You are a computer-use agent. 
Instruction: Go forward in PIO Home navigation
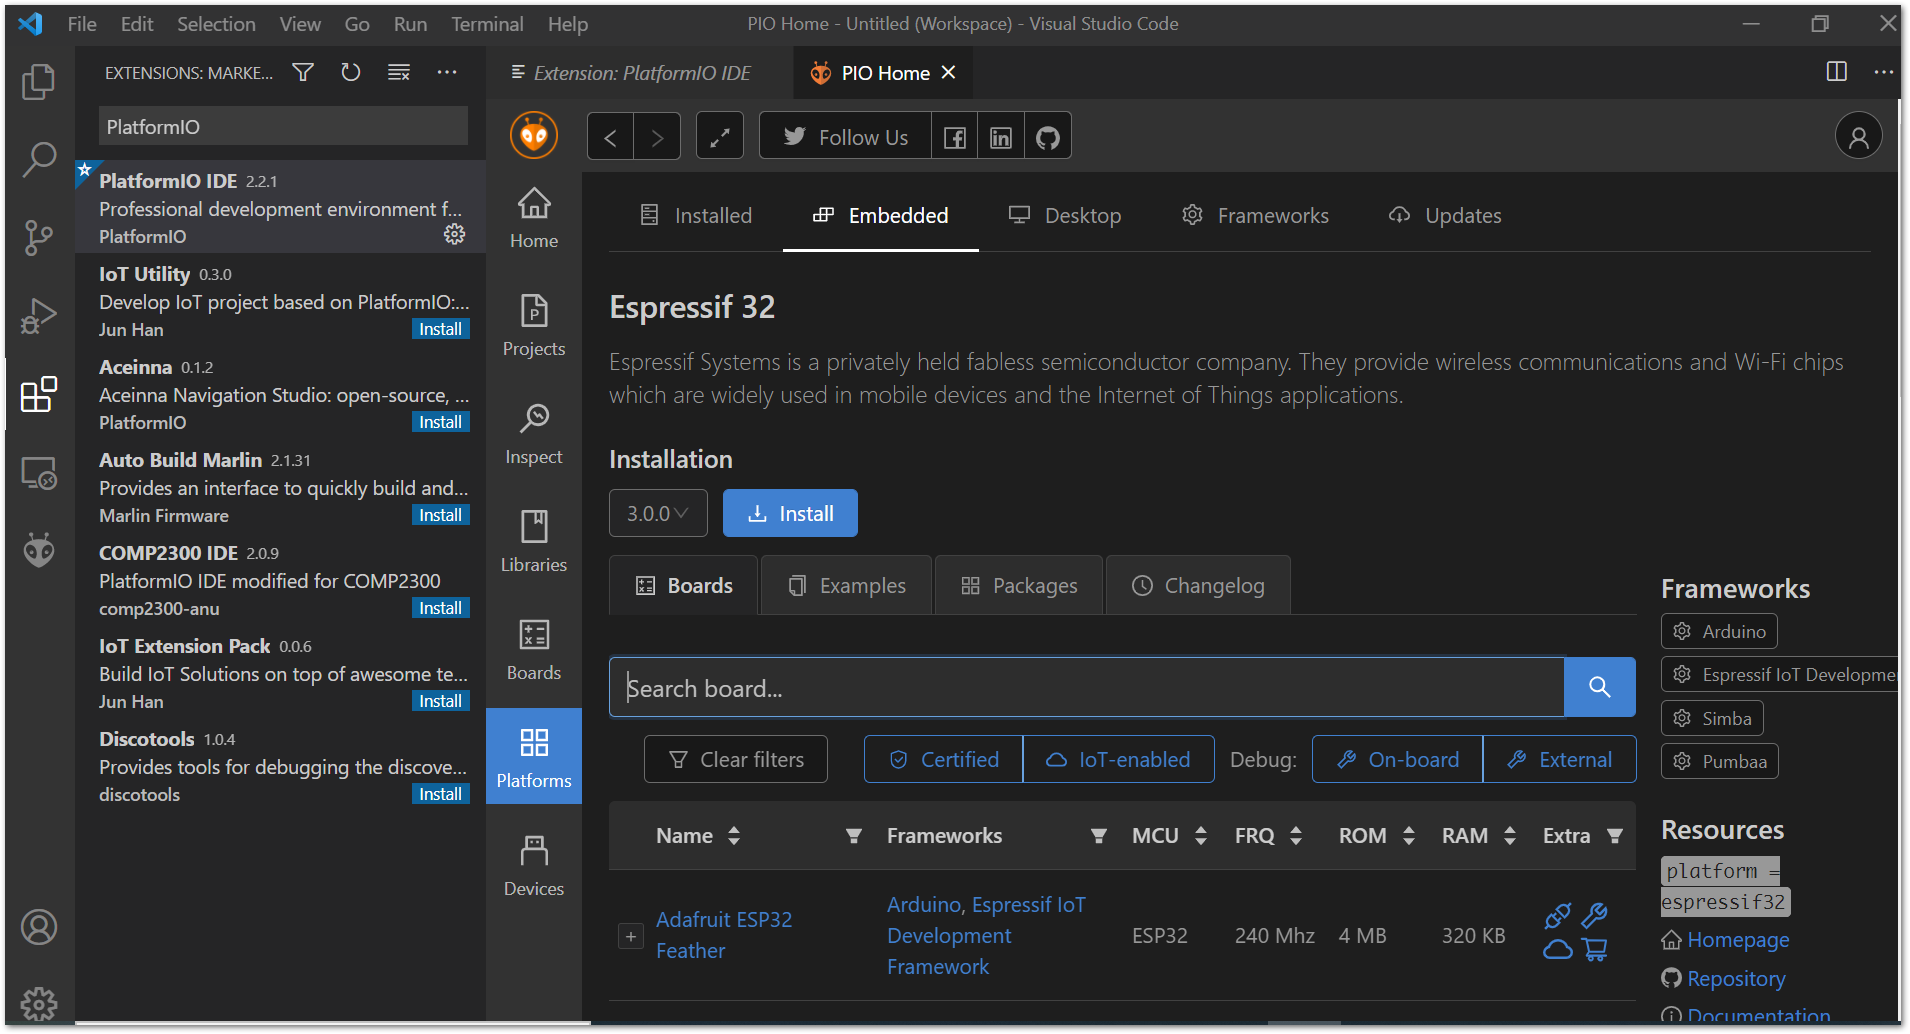pyautogui.click(x=657, y=137)
